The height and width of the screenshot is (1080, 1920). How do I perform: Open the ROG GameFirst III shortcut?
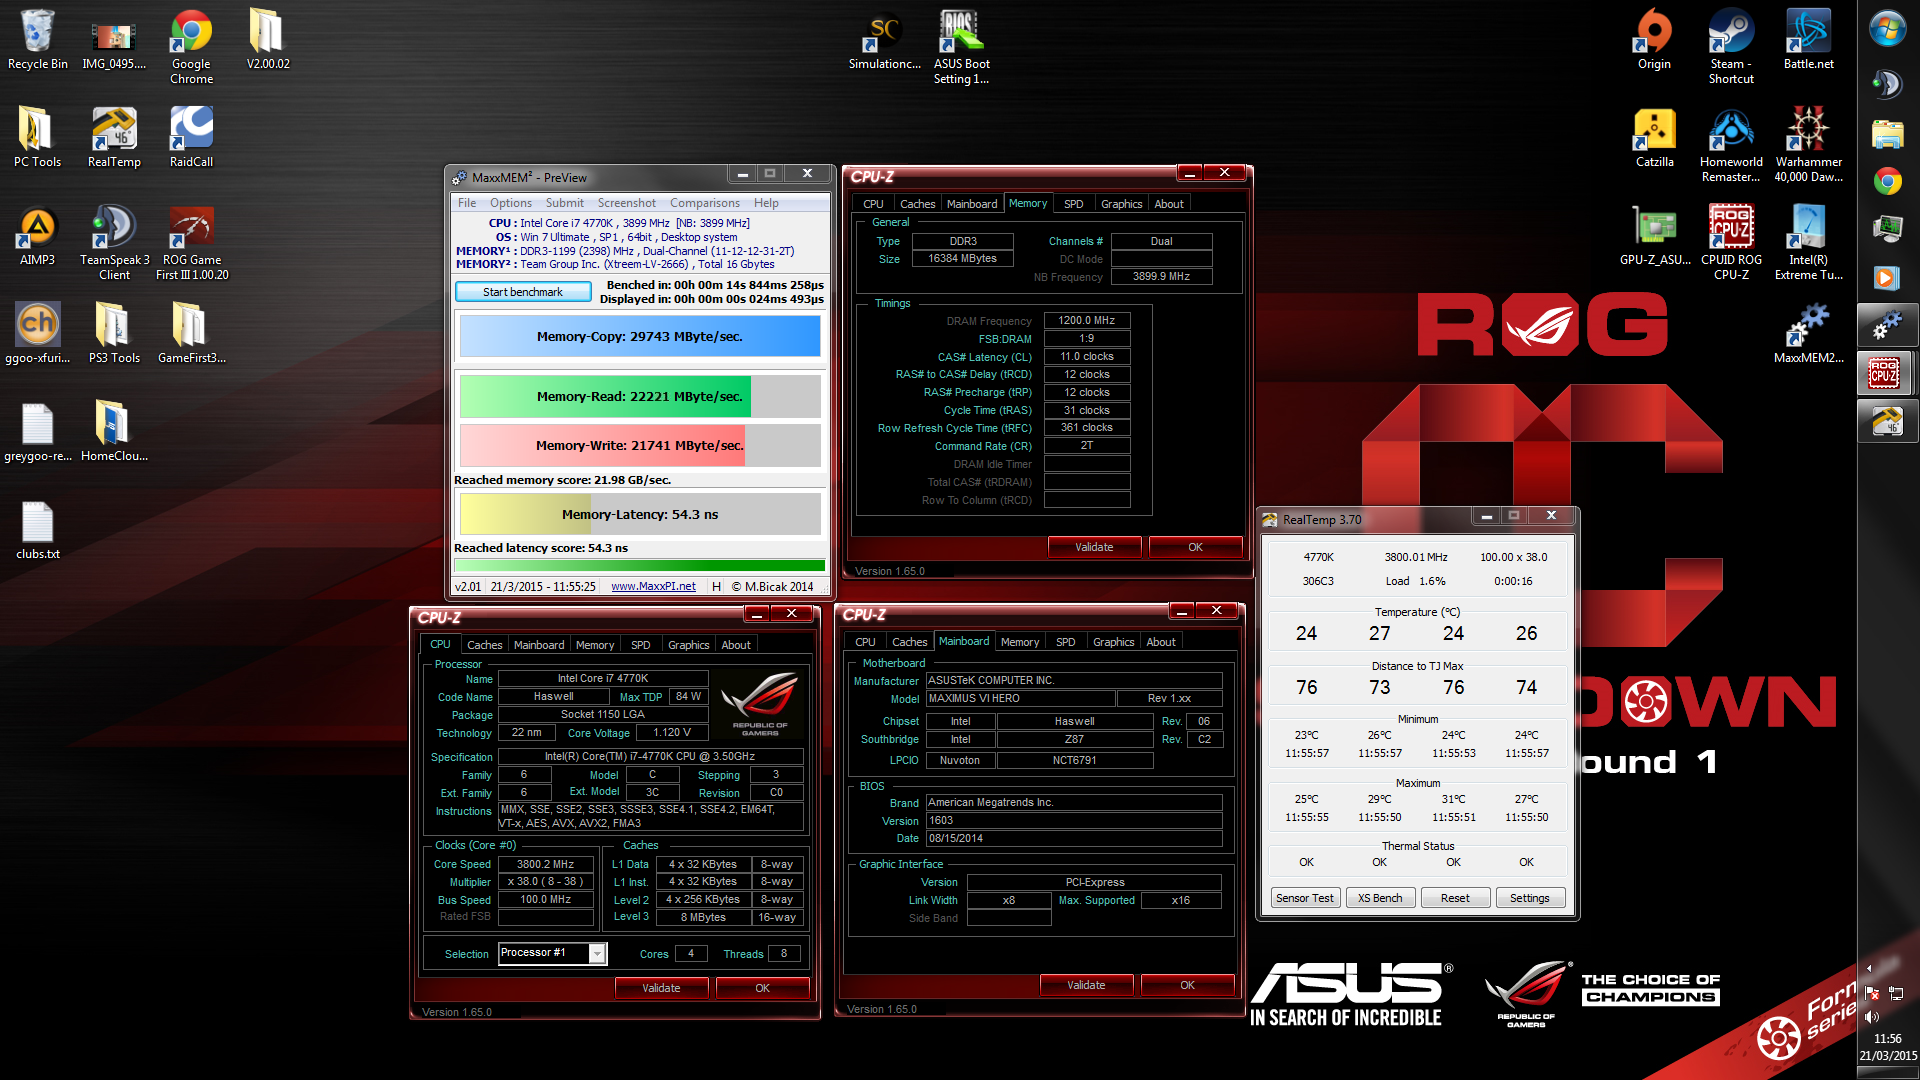(x=191, y=243)
